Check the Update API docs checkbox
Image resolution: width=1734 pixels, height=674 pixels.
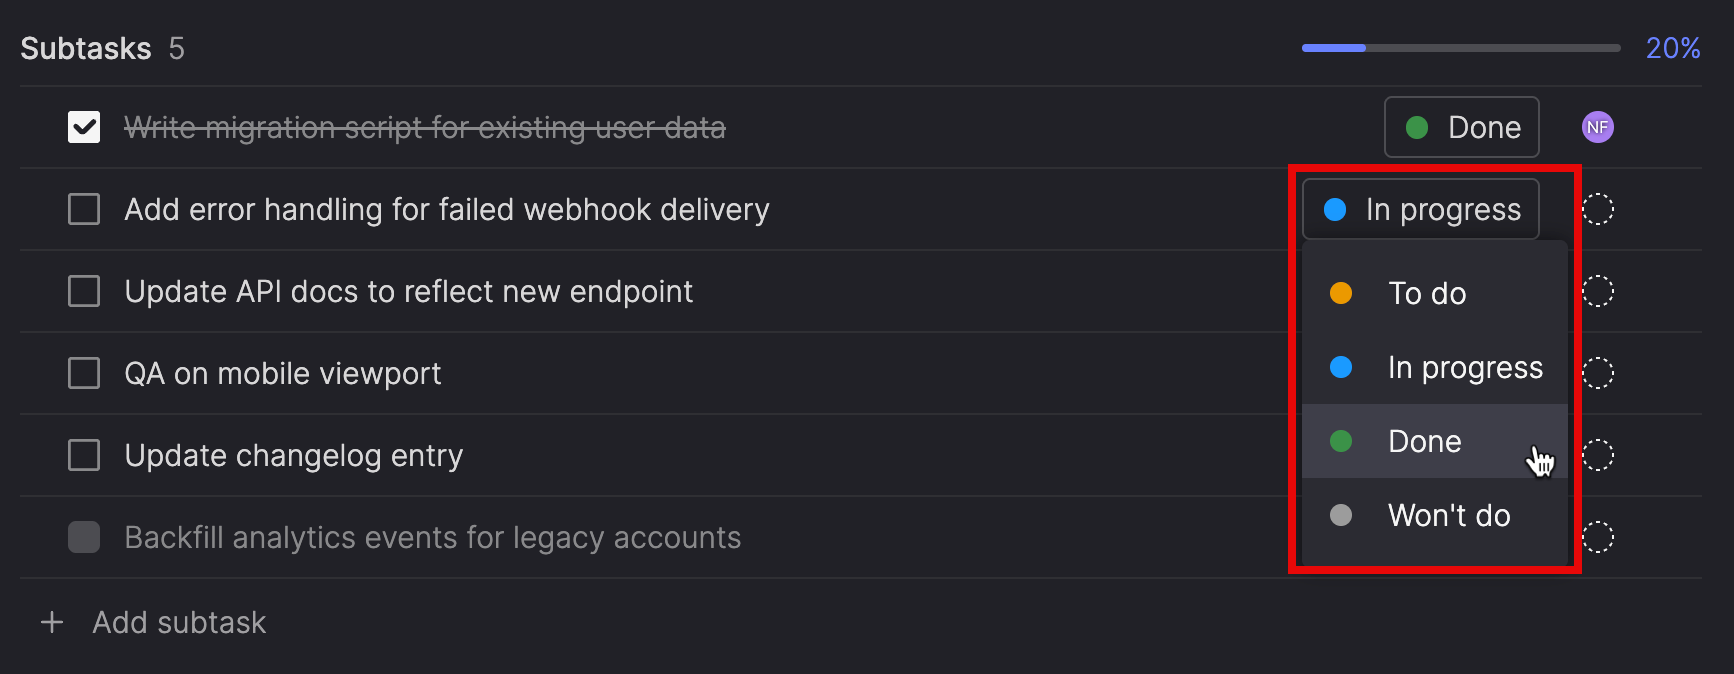[x=84, y=291]
